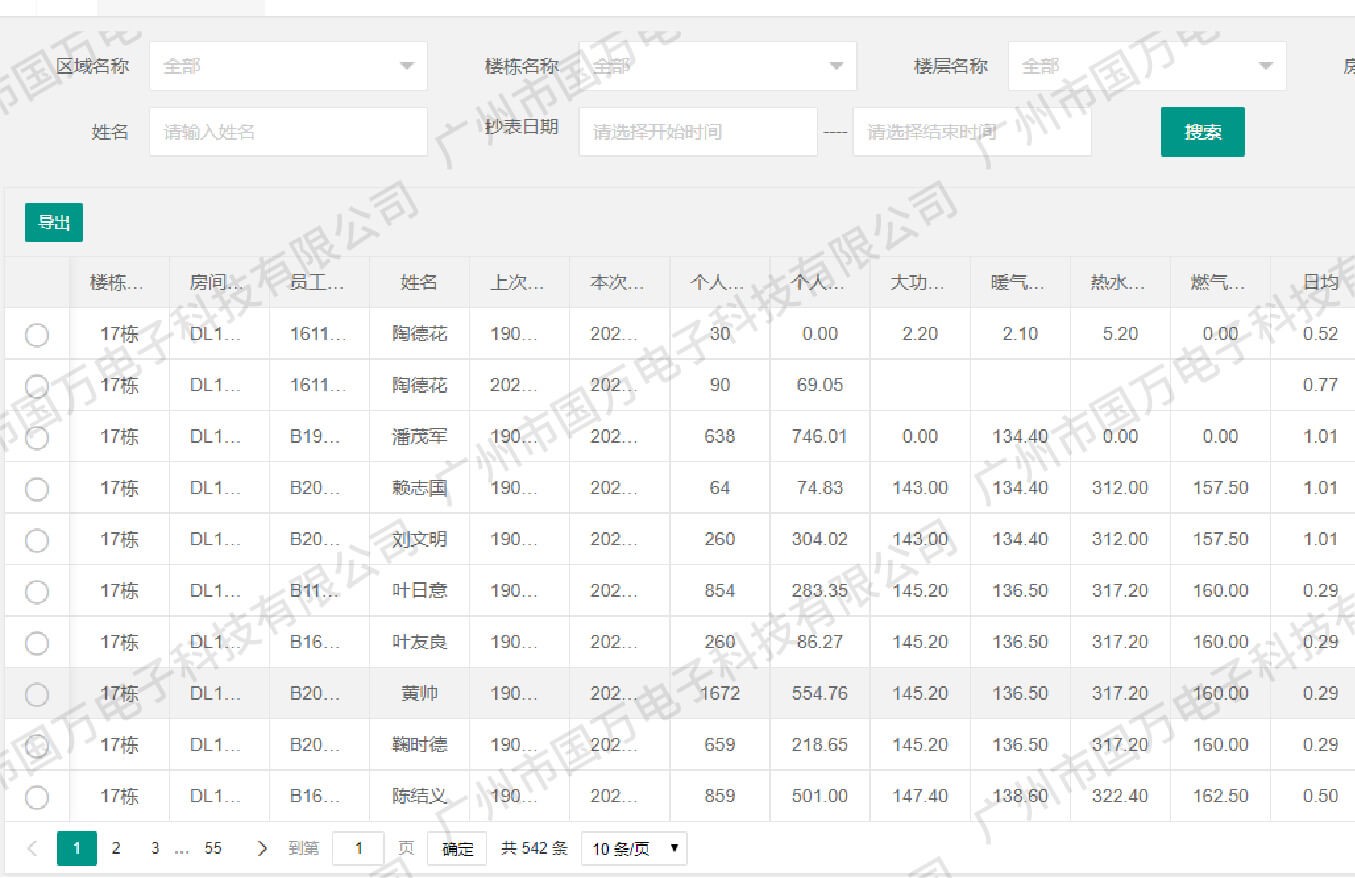Open the 10条/页 page size selector
This screenshot has height=878, width=1355.
tap(634, 849)
